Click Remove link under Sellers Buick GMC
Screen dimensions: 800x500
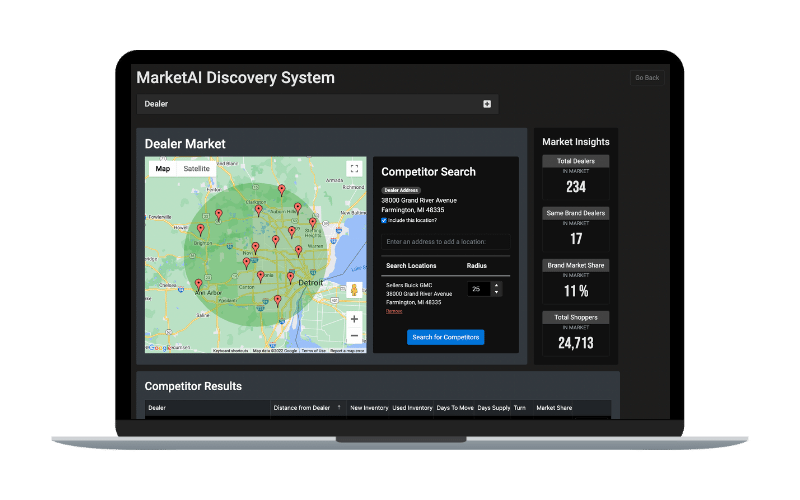(x=394, y=311)
